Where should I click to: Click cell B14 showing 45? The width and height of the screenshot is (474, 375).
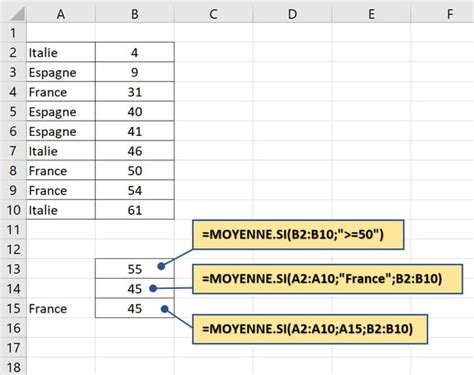click(x=135, y=288)
